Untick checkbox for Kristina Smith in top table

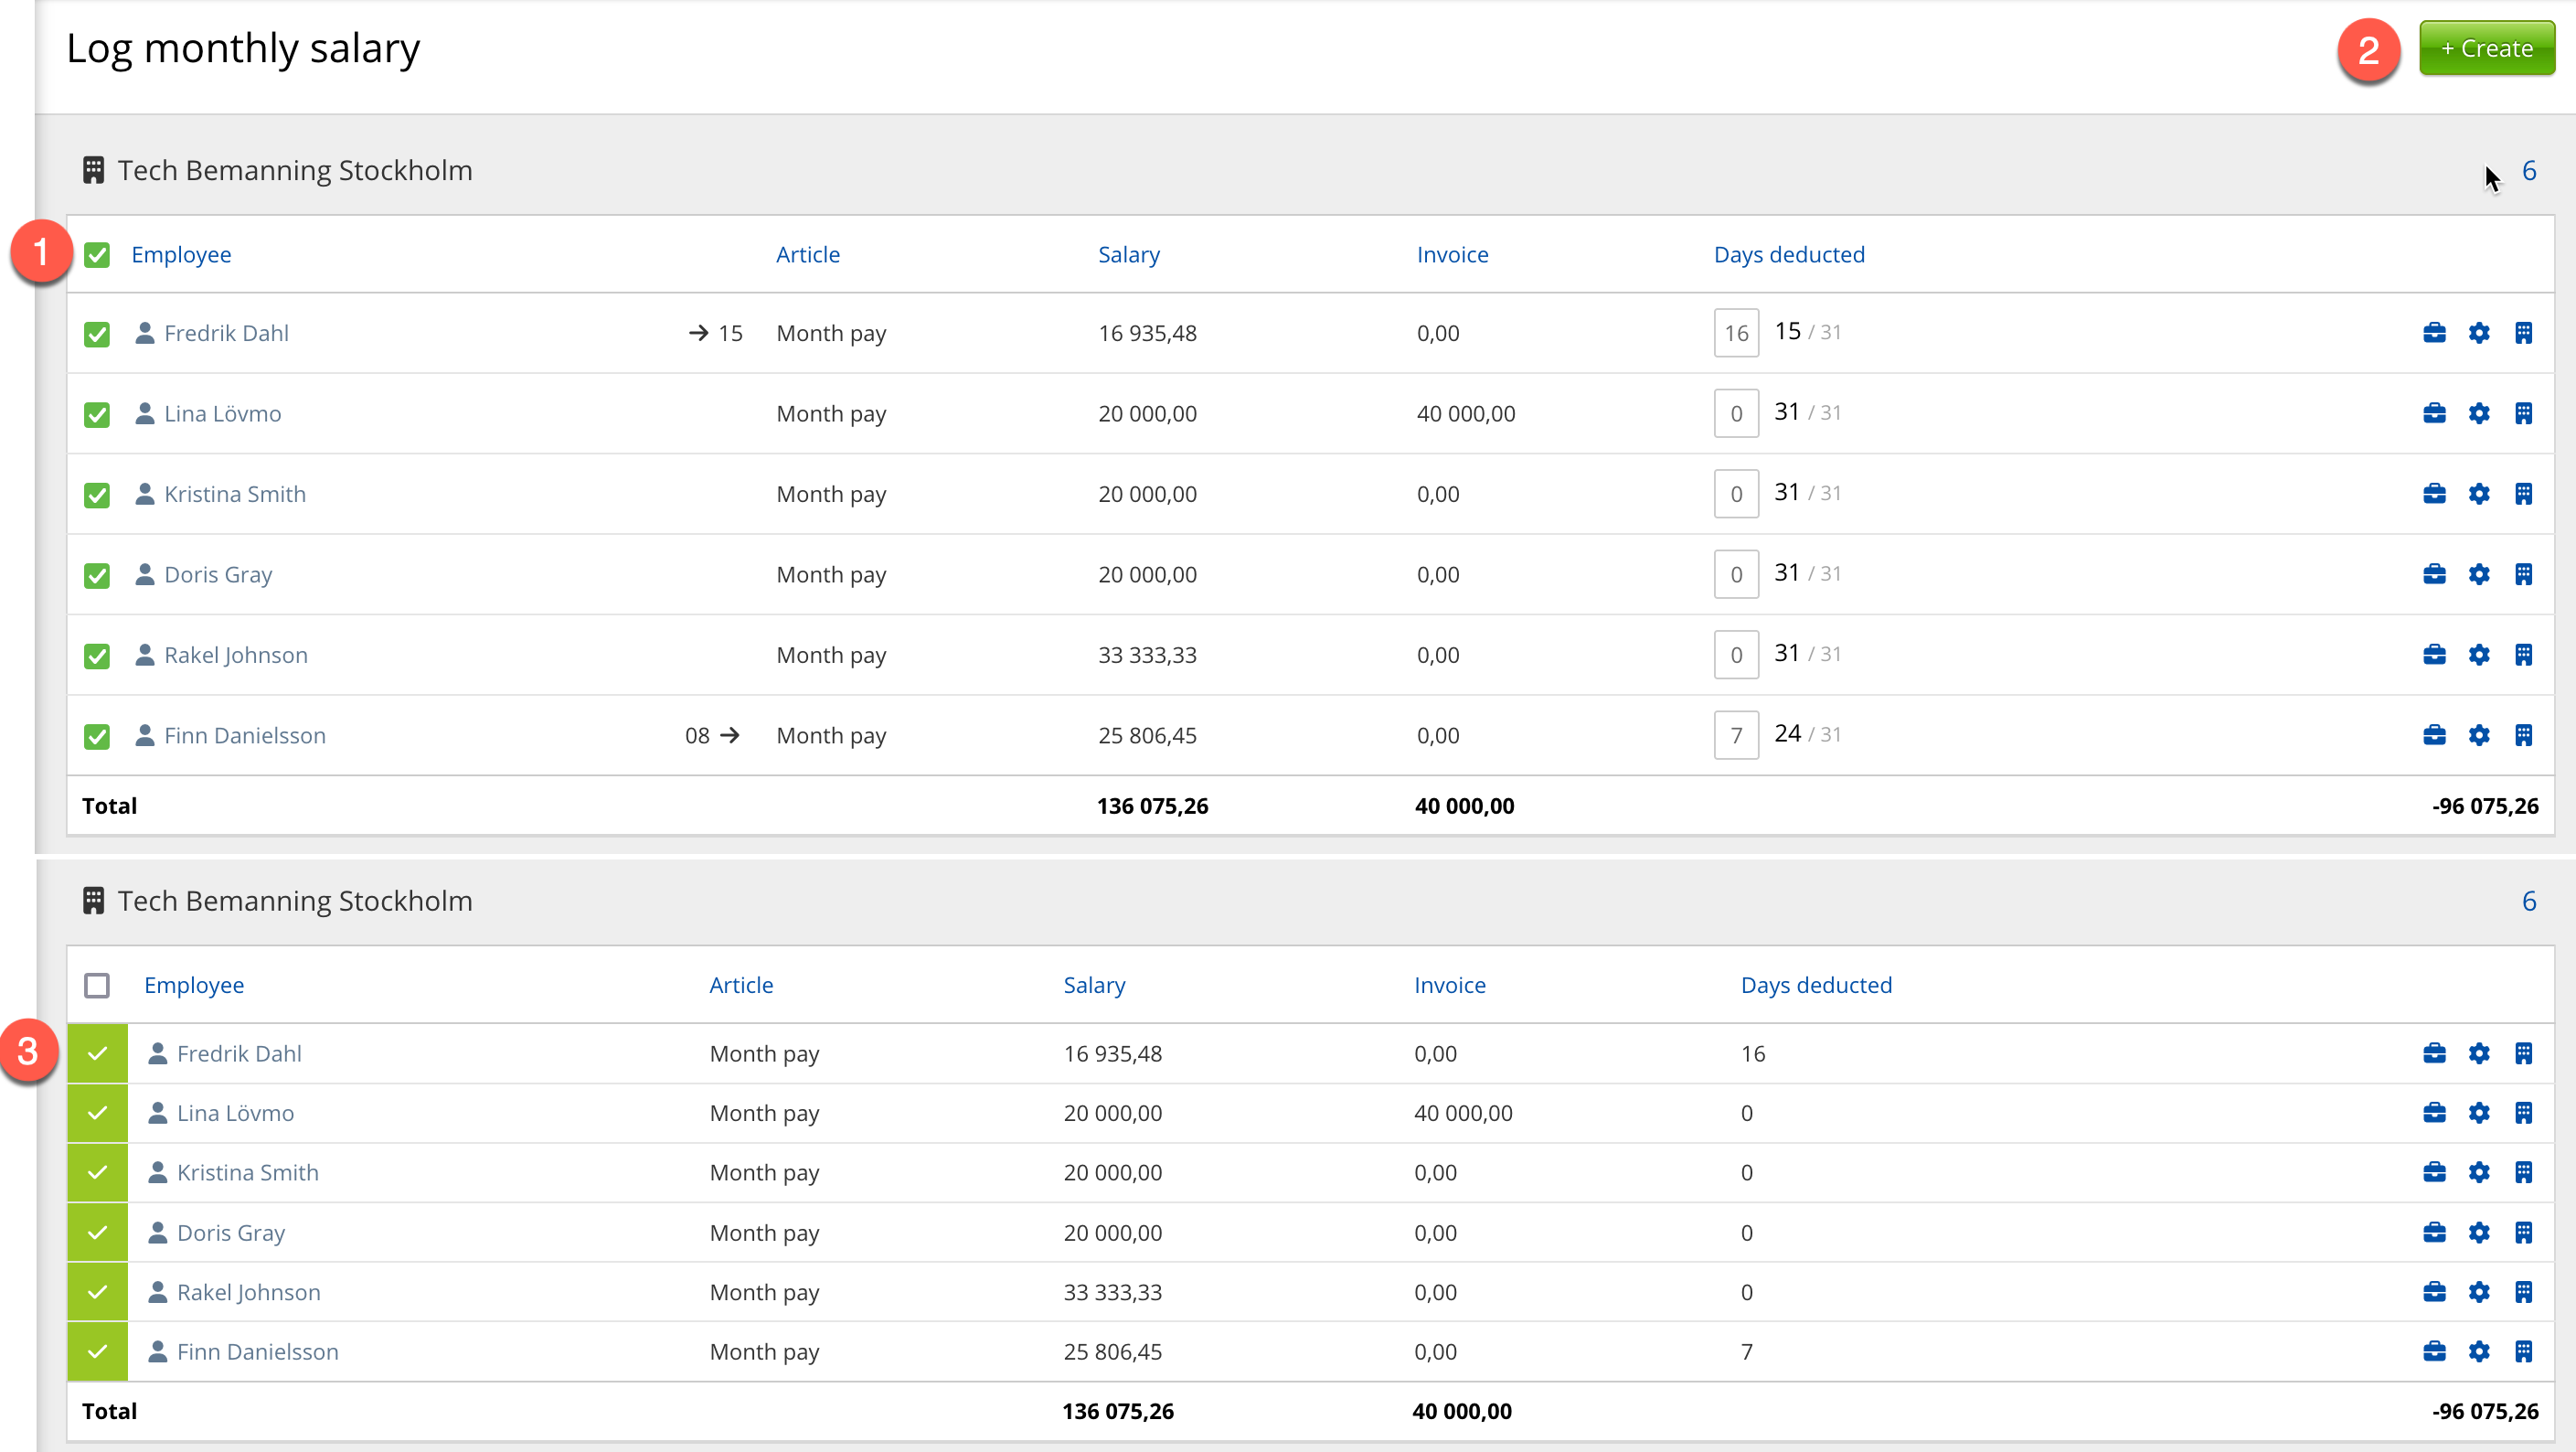(x=97, y=495)
